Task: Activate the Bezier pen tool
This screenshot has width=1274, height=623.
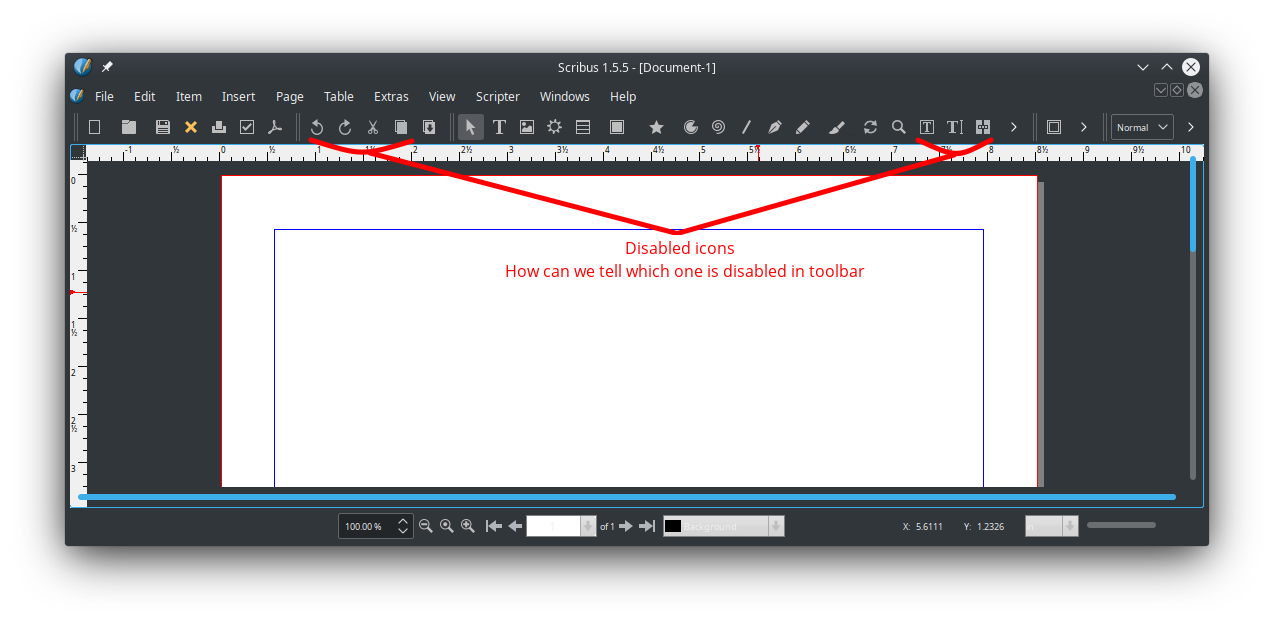Action: click(x=774, y=127)
